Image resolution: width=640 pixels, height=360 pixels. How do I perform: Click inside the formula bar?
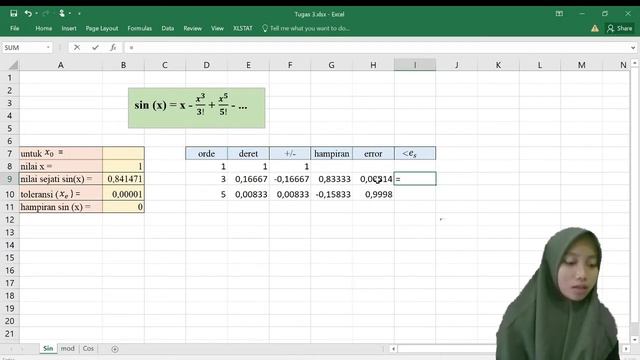pyautogui.click(x=376, y=47)
